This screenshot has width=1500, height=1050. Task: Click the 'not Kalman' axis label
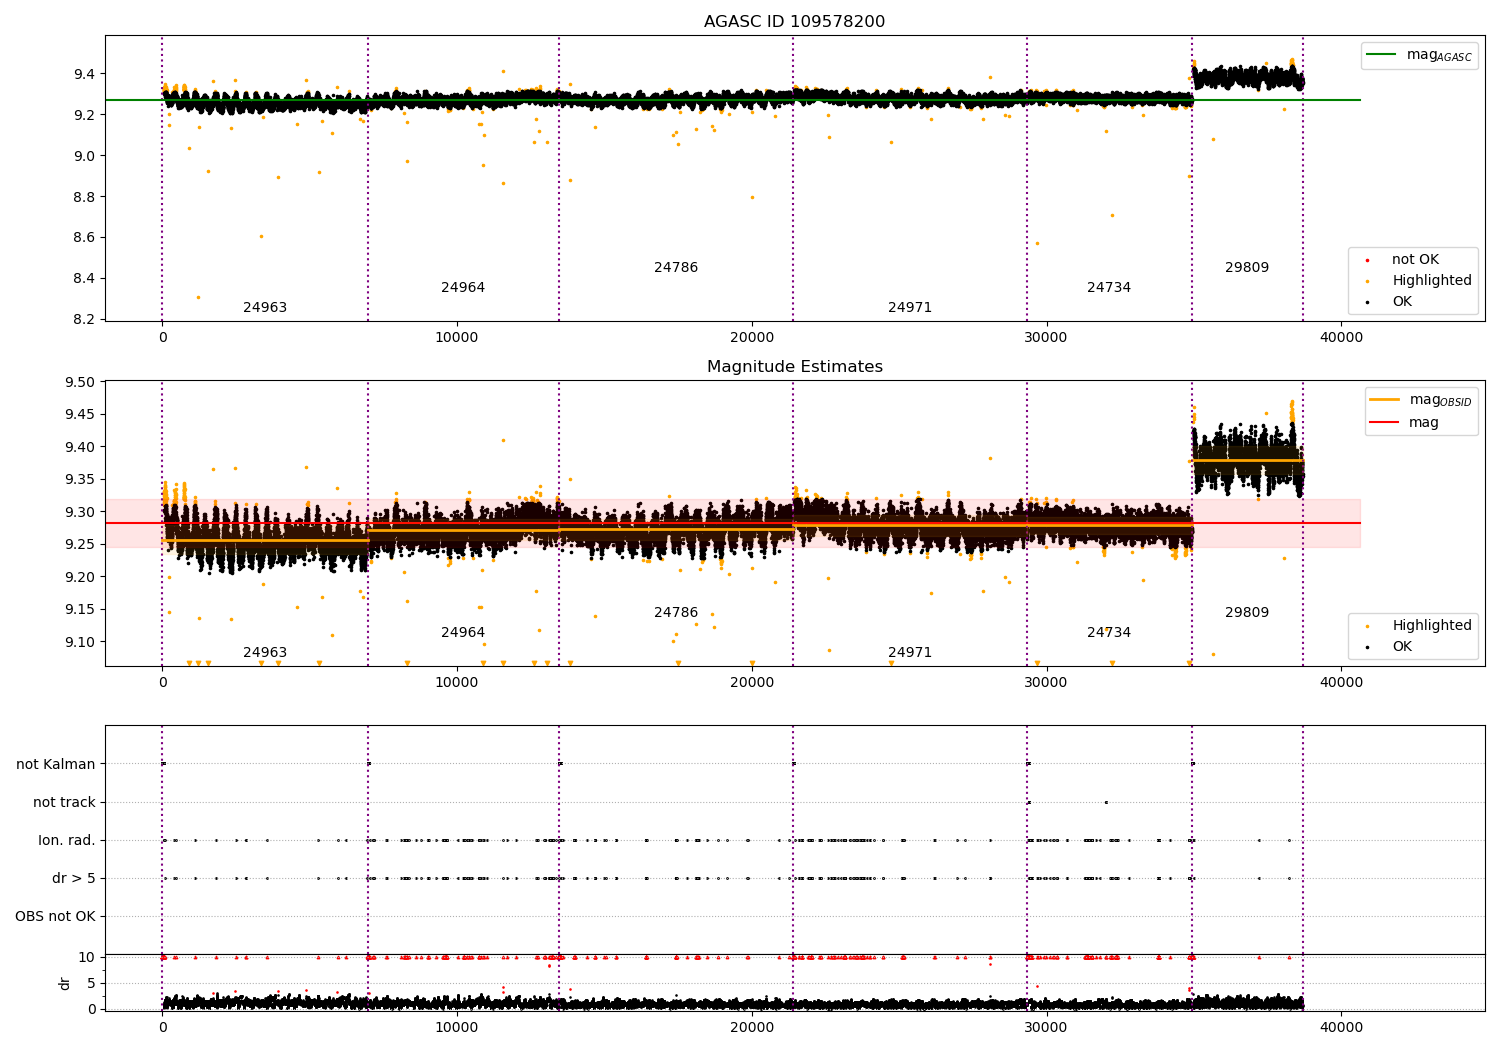point(56,765)
